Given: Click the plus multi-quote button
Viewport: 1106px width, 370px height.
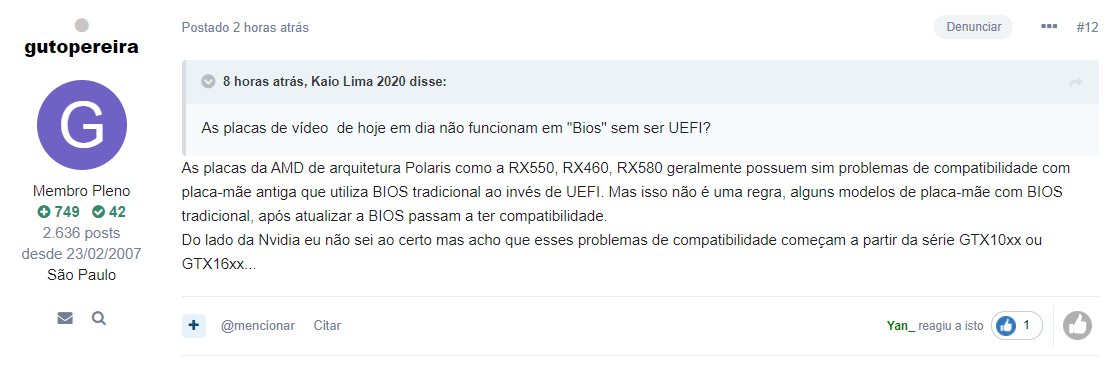Looking at the screenshot, I should [194, 326].
